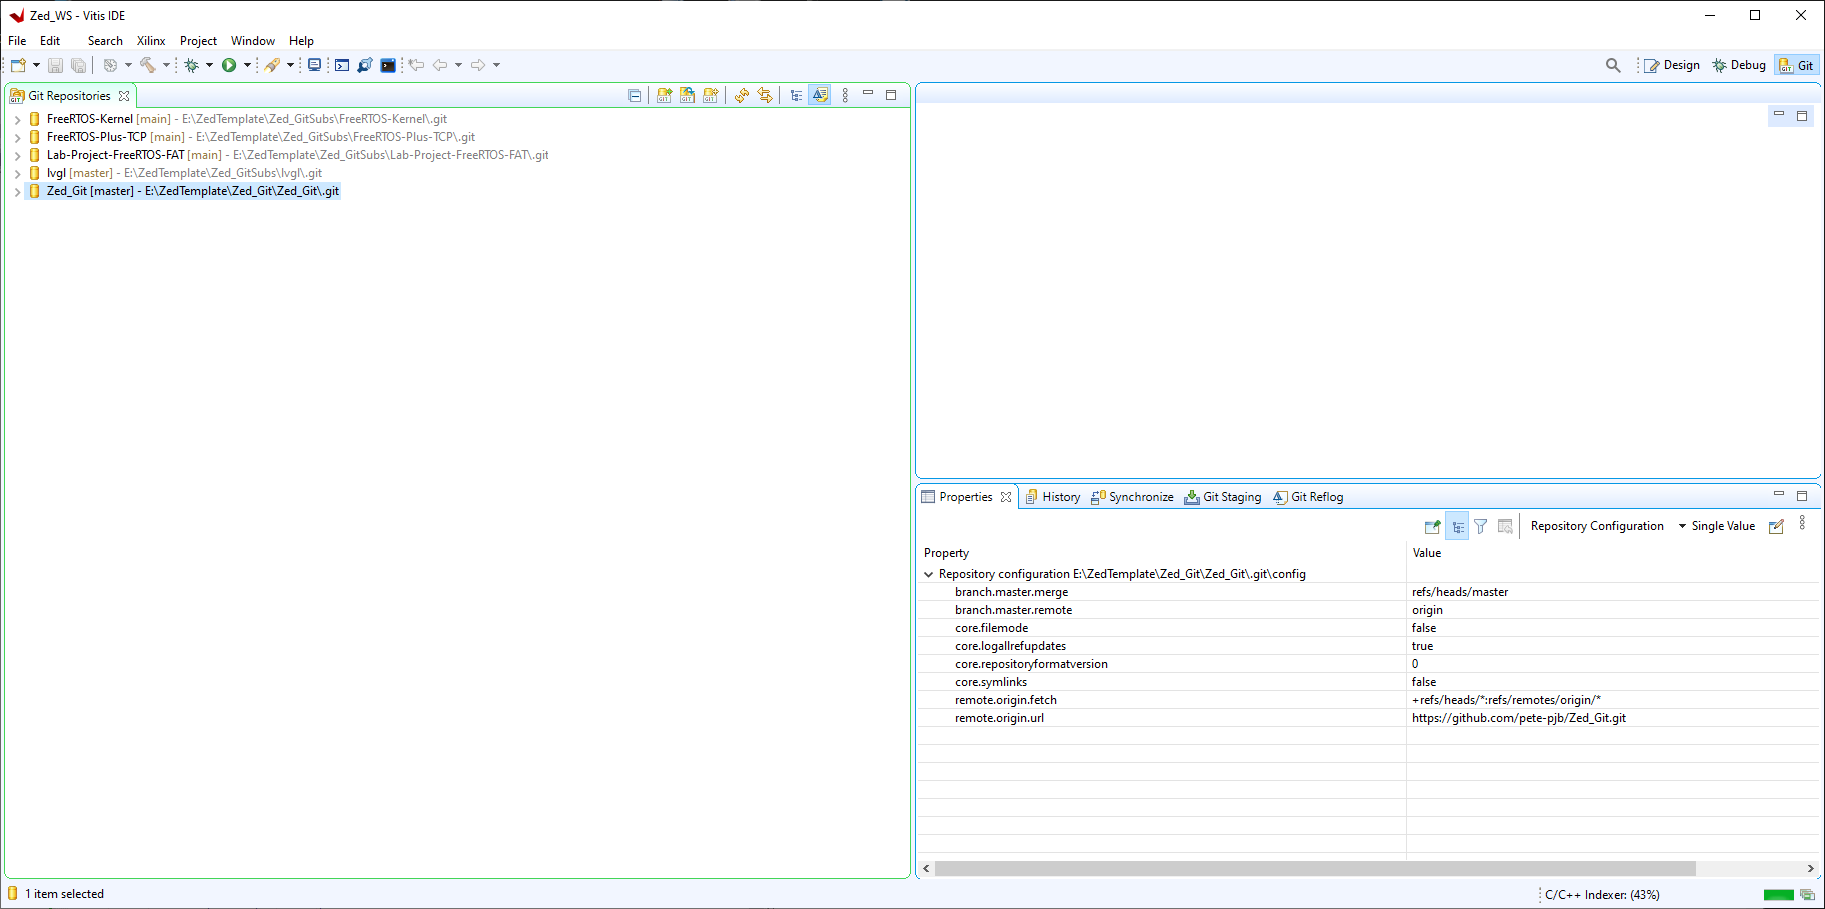Viewport: 1825px width, 909px height.
Task: Open the Single Value dropdown
Action: 1716,526
